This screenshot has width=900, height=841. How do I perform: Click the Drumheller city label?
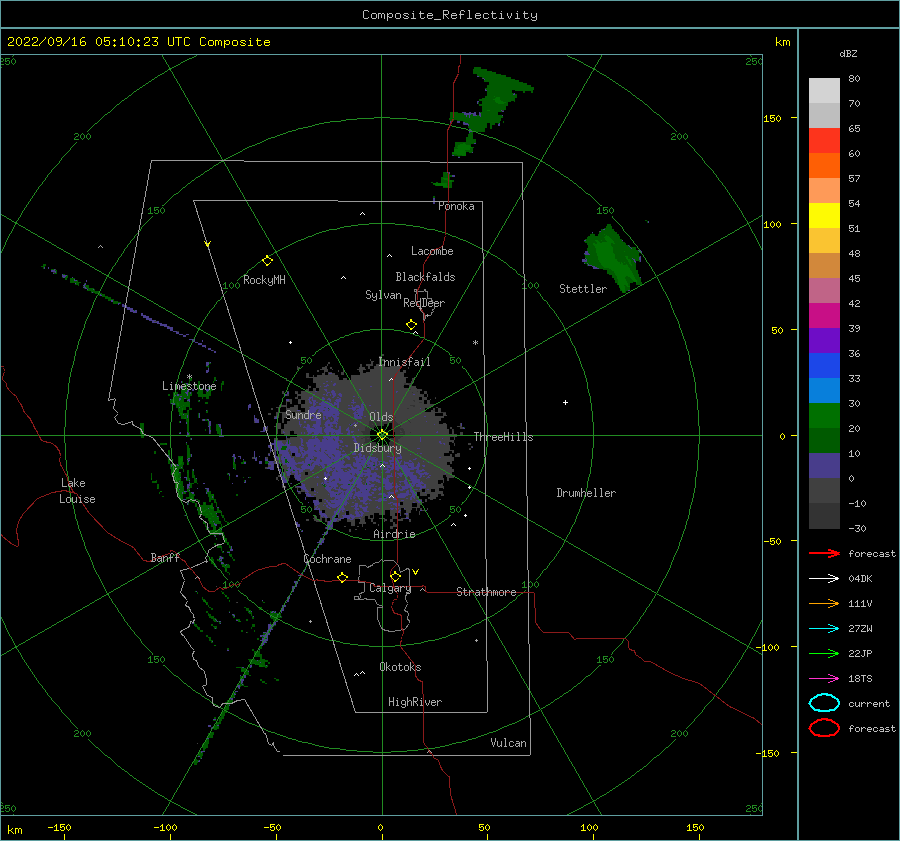click(586, 493)
